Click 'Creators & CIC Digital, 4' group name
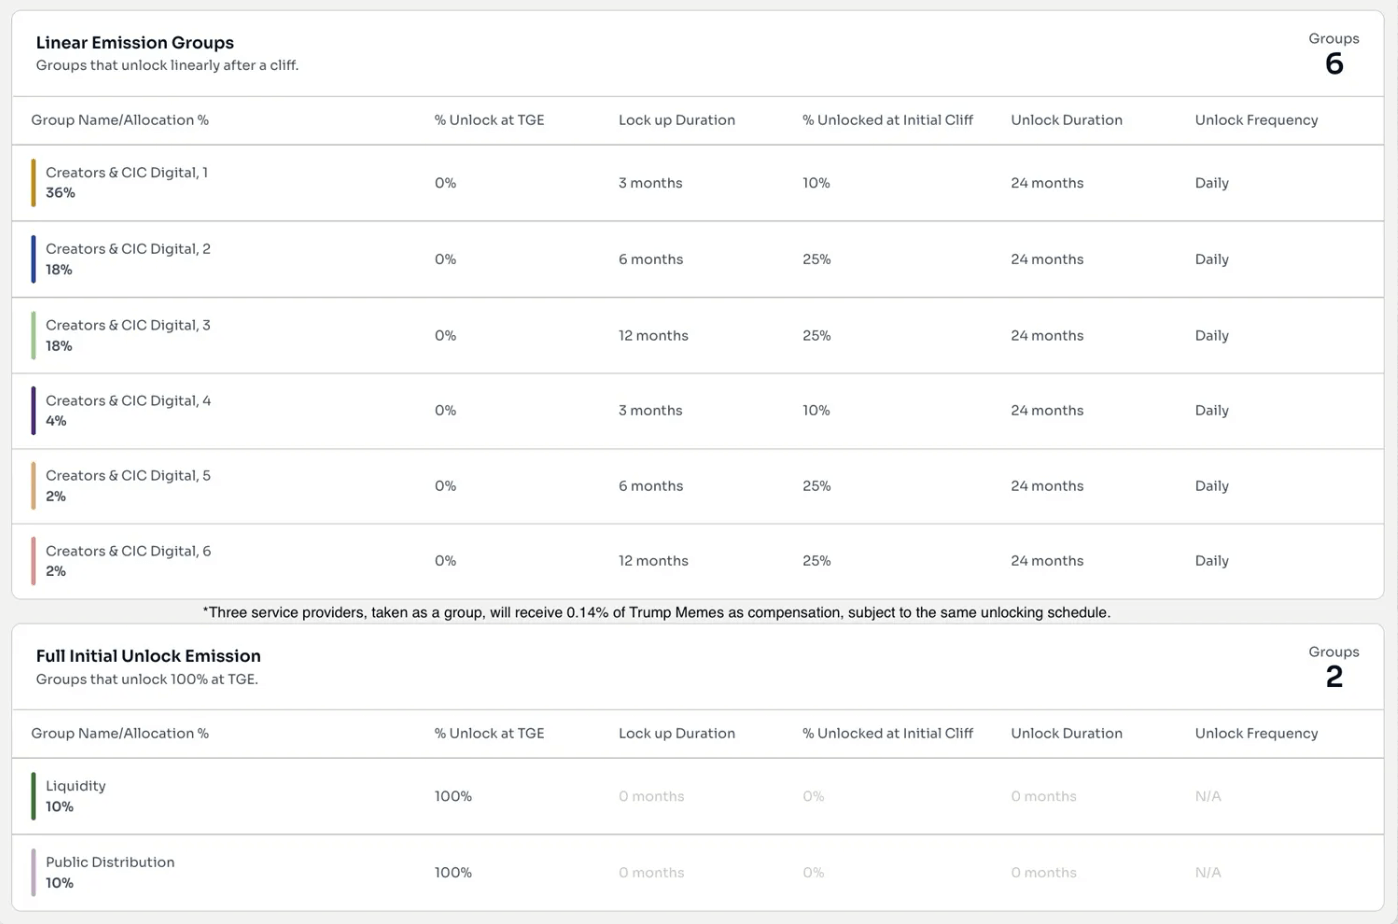1398x924 pixels. click(128, 401)
